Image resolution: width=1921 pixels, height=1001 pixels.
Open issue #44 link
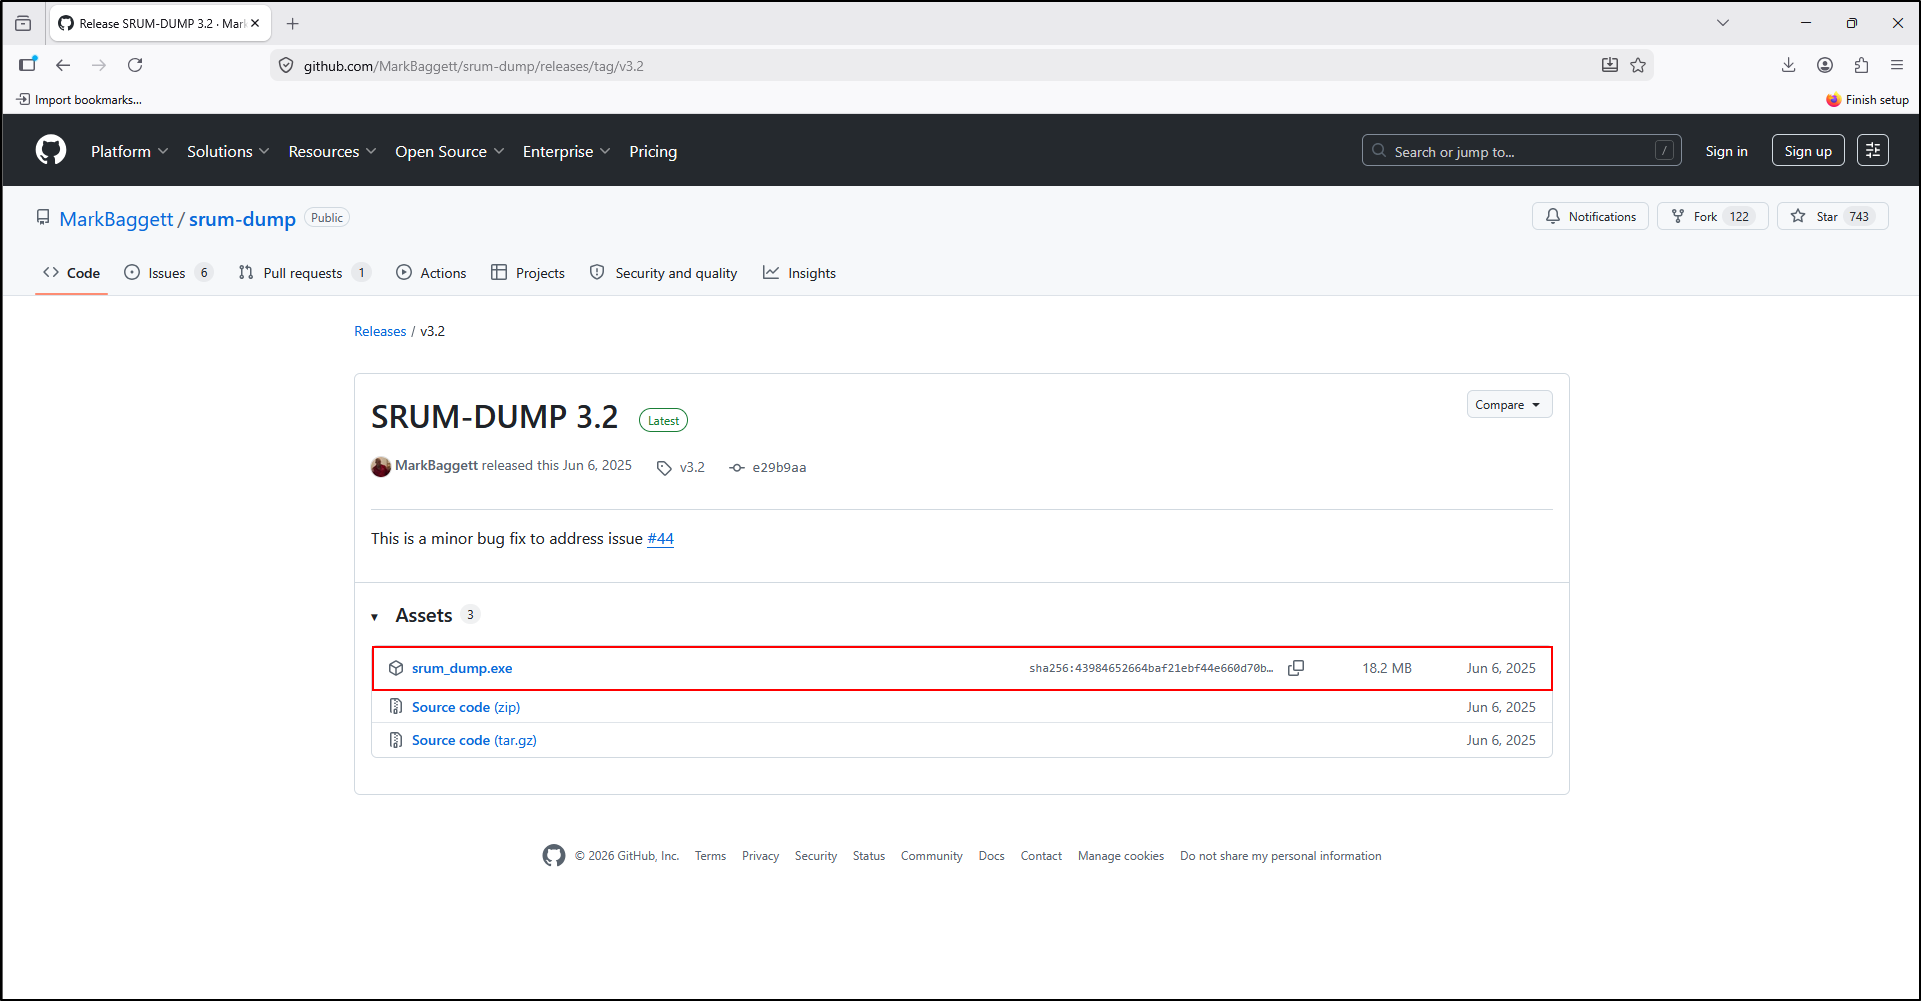pos(660,539)
